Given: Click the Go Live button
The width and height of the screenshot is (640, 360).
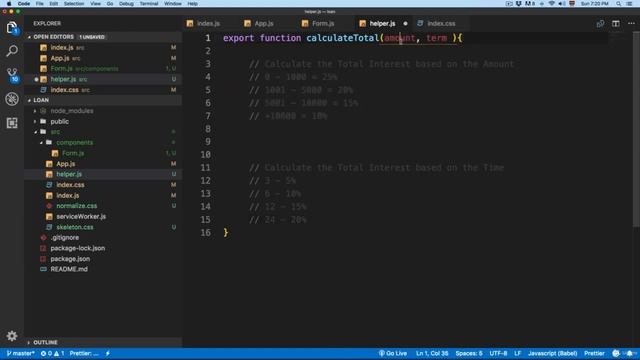Looking at the screenshot, I should coord(393,353).
